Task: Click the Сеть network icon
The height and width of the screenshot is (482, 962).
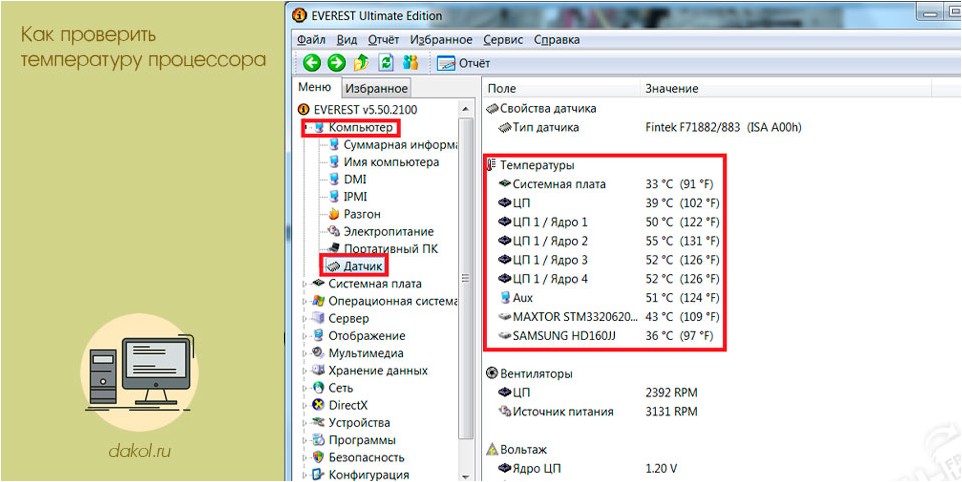Action: pyautogui.click(x=318, y=388)
